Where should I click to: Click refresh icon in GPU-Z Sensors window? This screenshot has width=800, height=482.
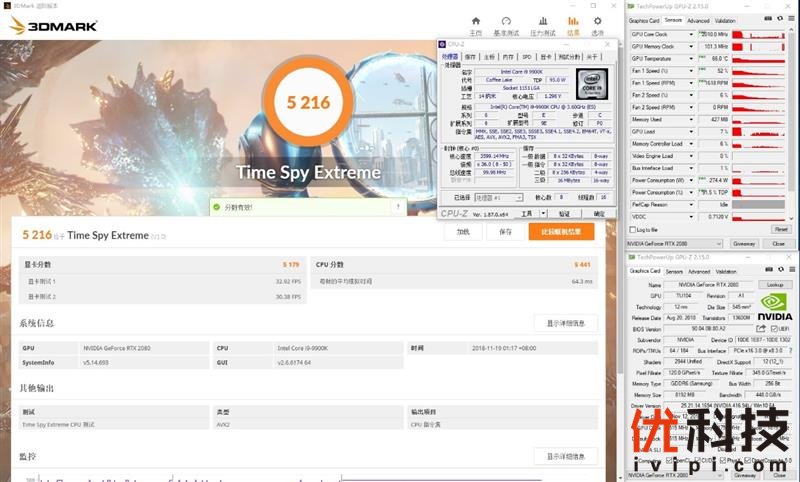(780, 19)
